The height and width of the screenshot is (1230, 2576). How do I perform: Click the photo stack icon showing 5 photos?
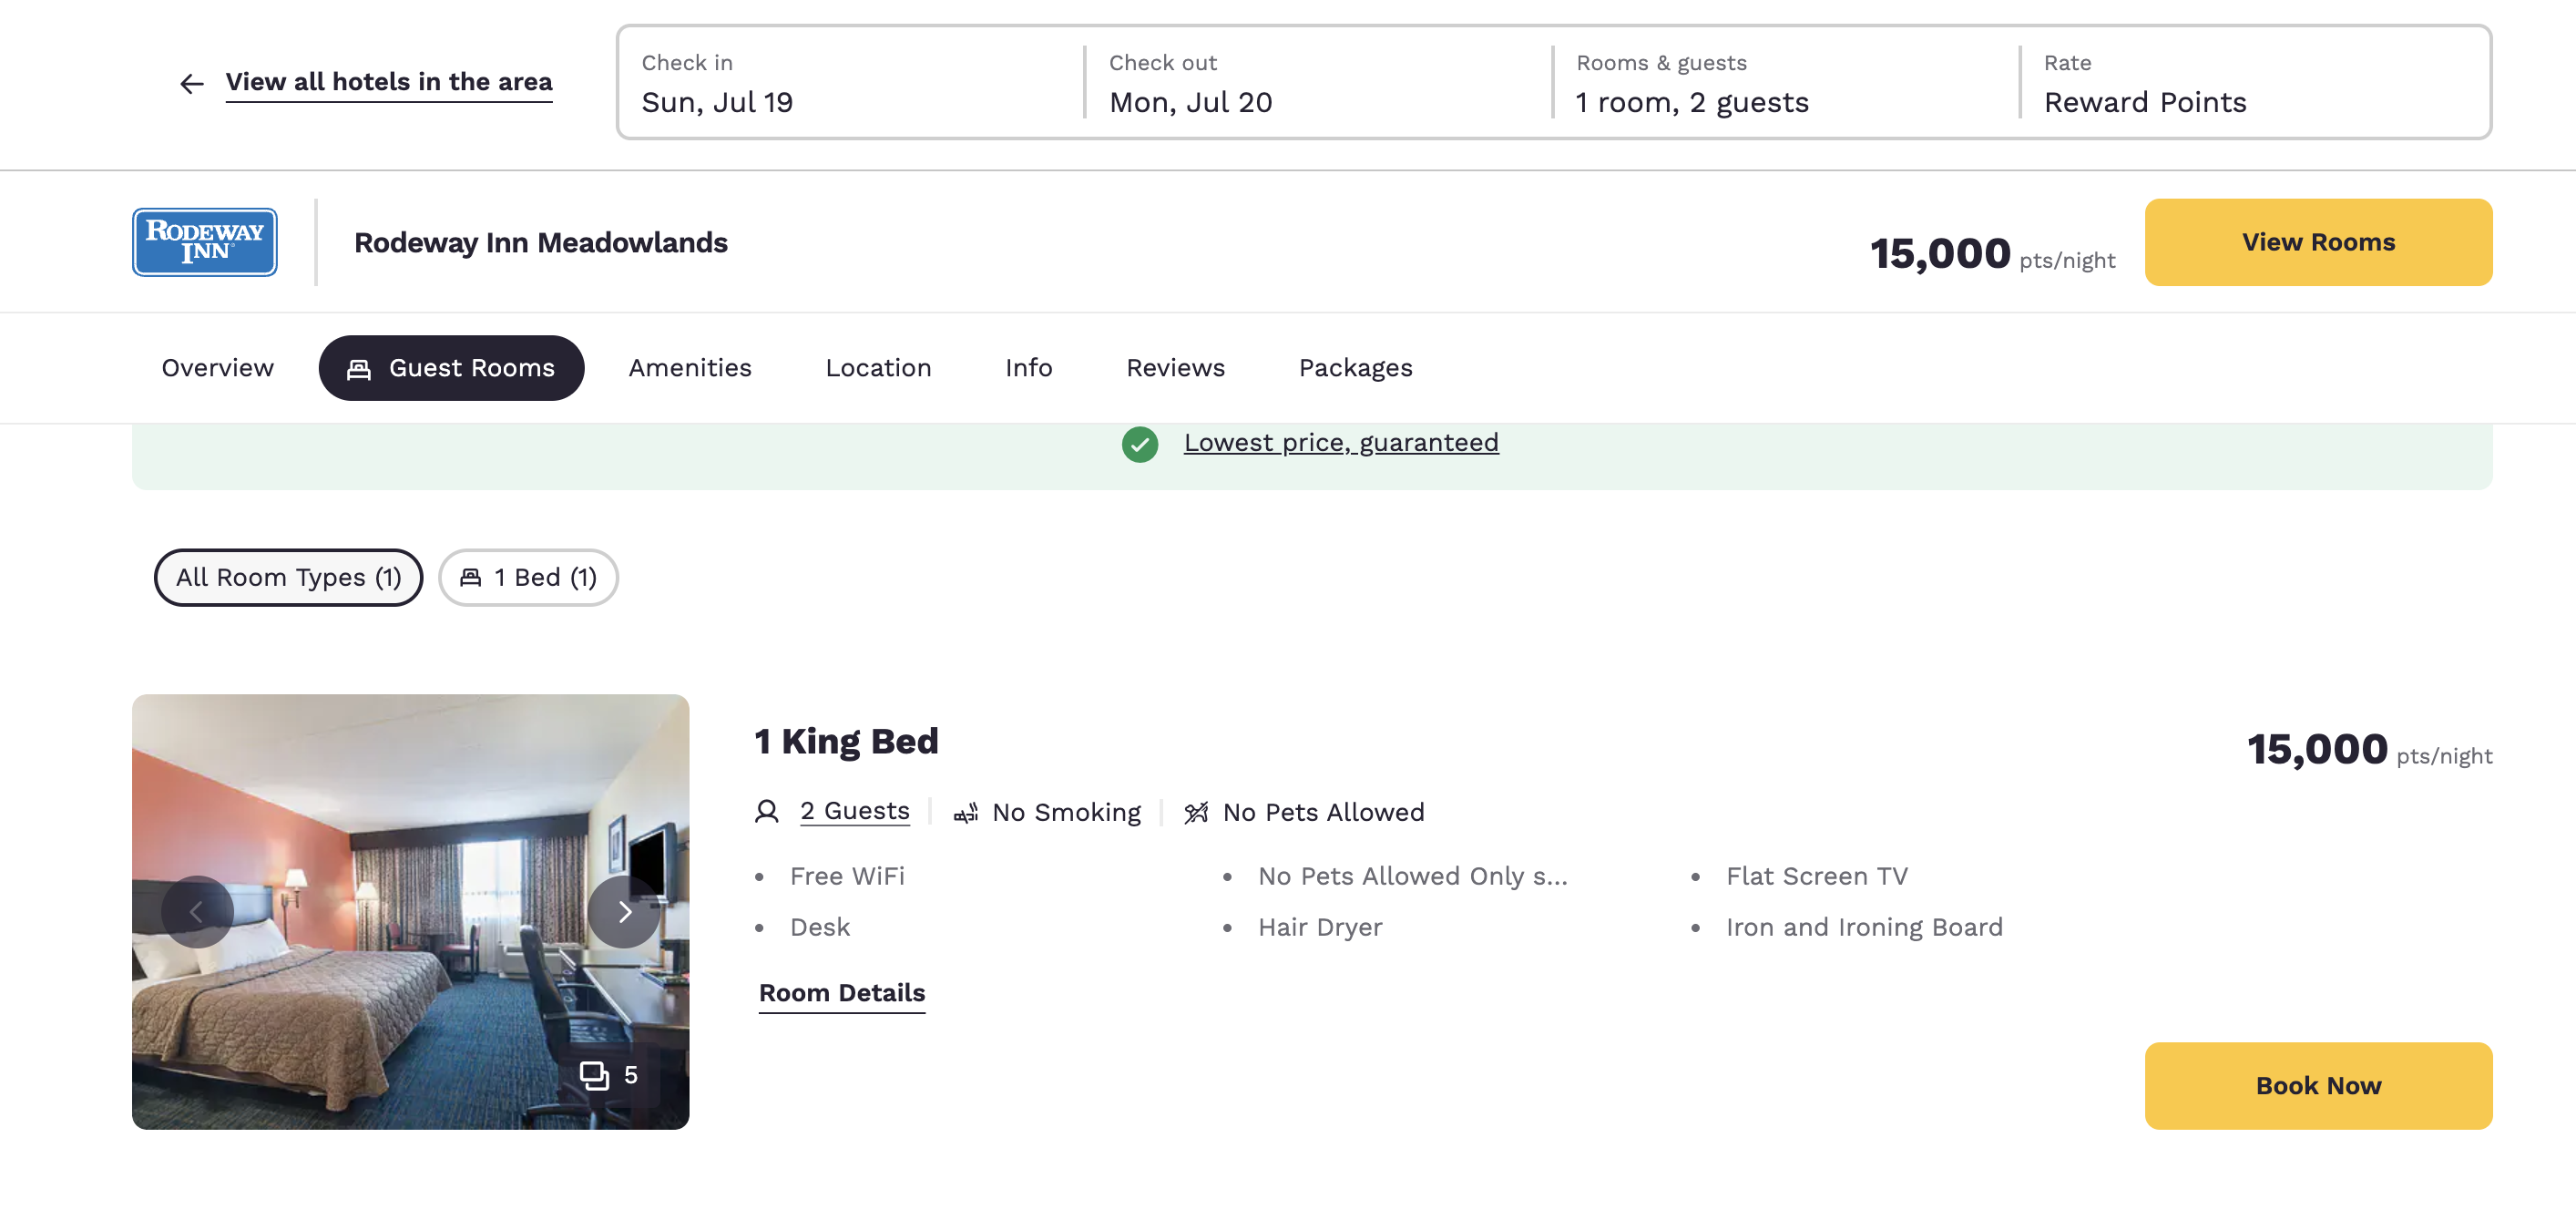coord(597,1075)
